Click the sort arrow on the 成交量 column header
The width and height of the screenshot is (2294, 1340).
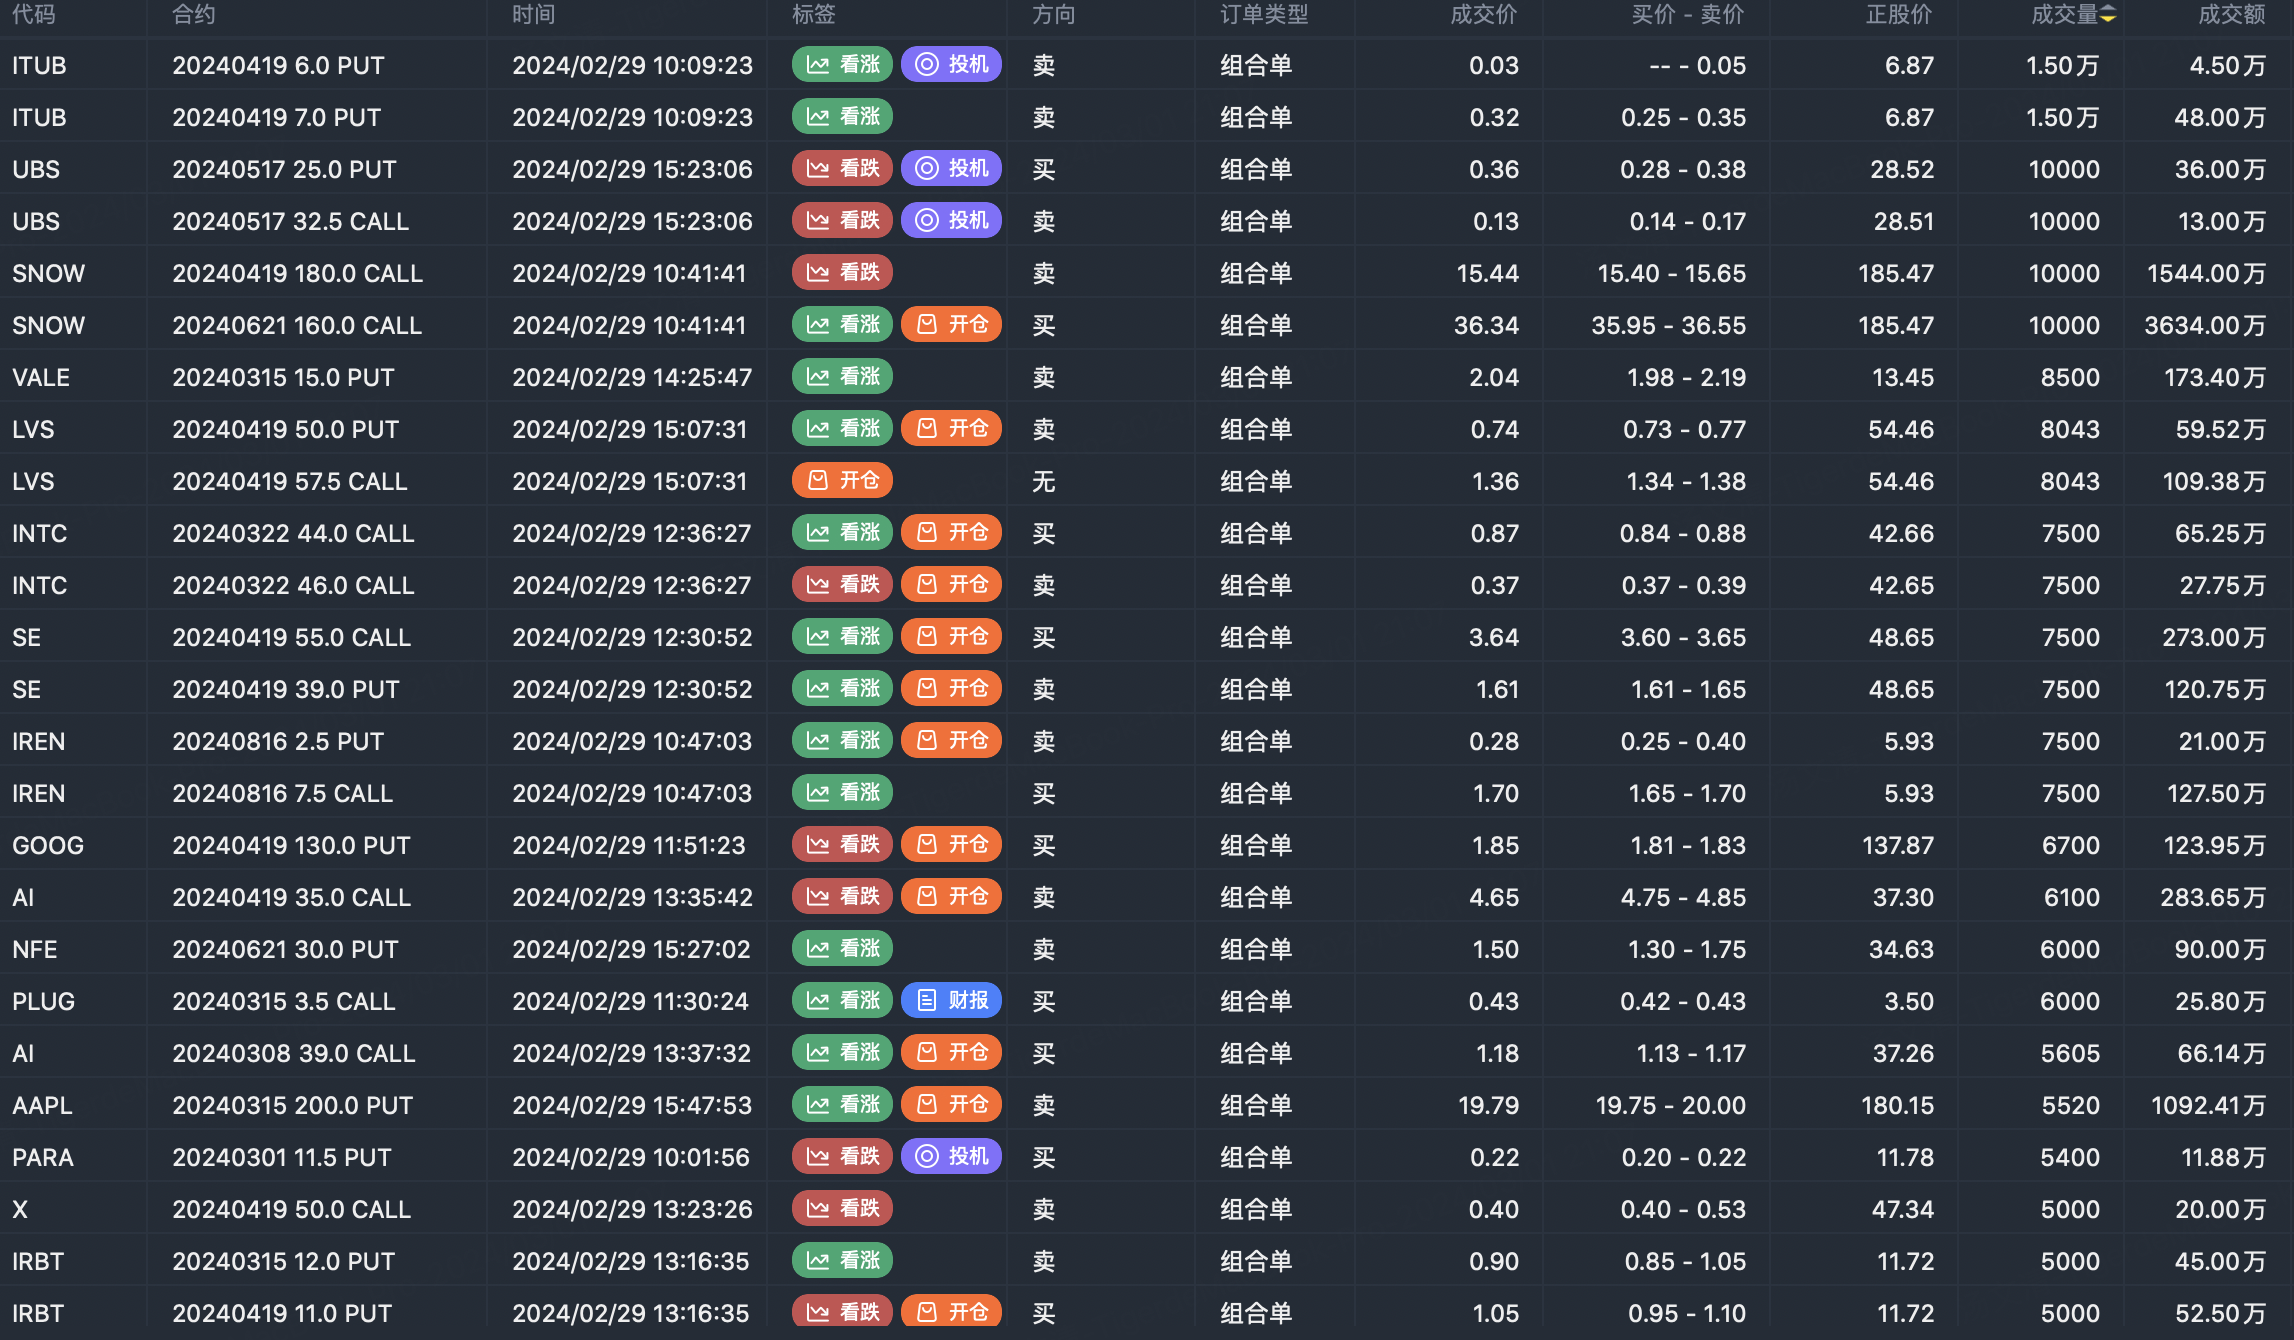click(2108, 14)
